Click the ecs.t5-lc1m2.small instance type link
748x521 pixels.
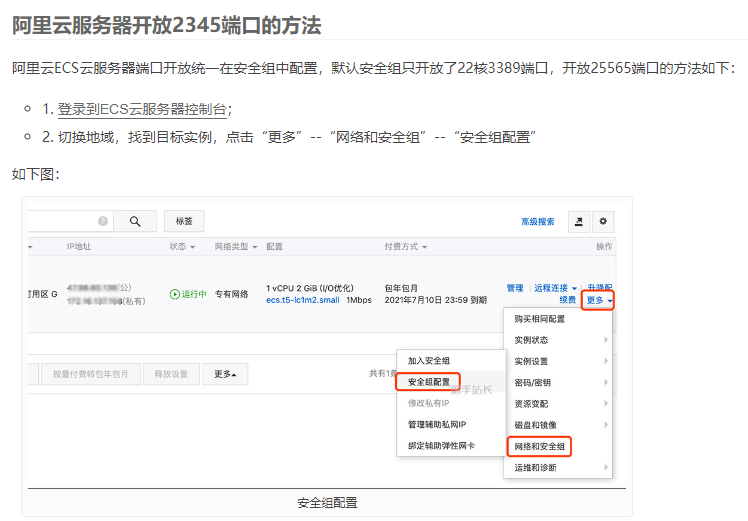click(303, 300)
